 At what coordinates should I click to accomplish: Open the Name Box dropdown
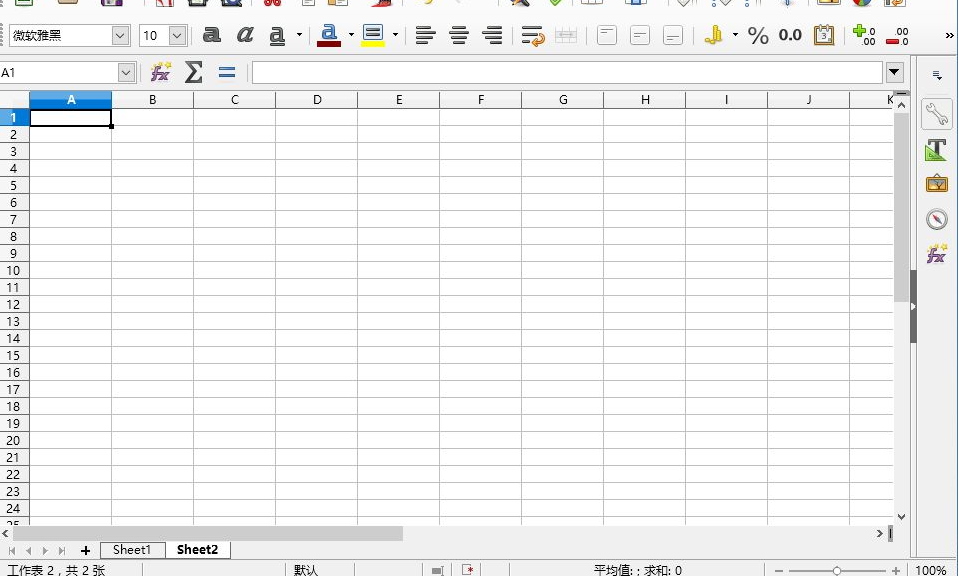(x=126, y=73)
